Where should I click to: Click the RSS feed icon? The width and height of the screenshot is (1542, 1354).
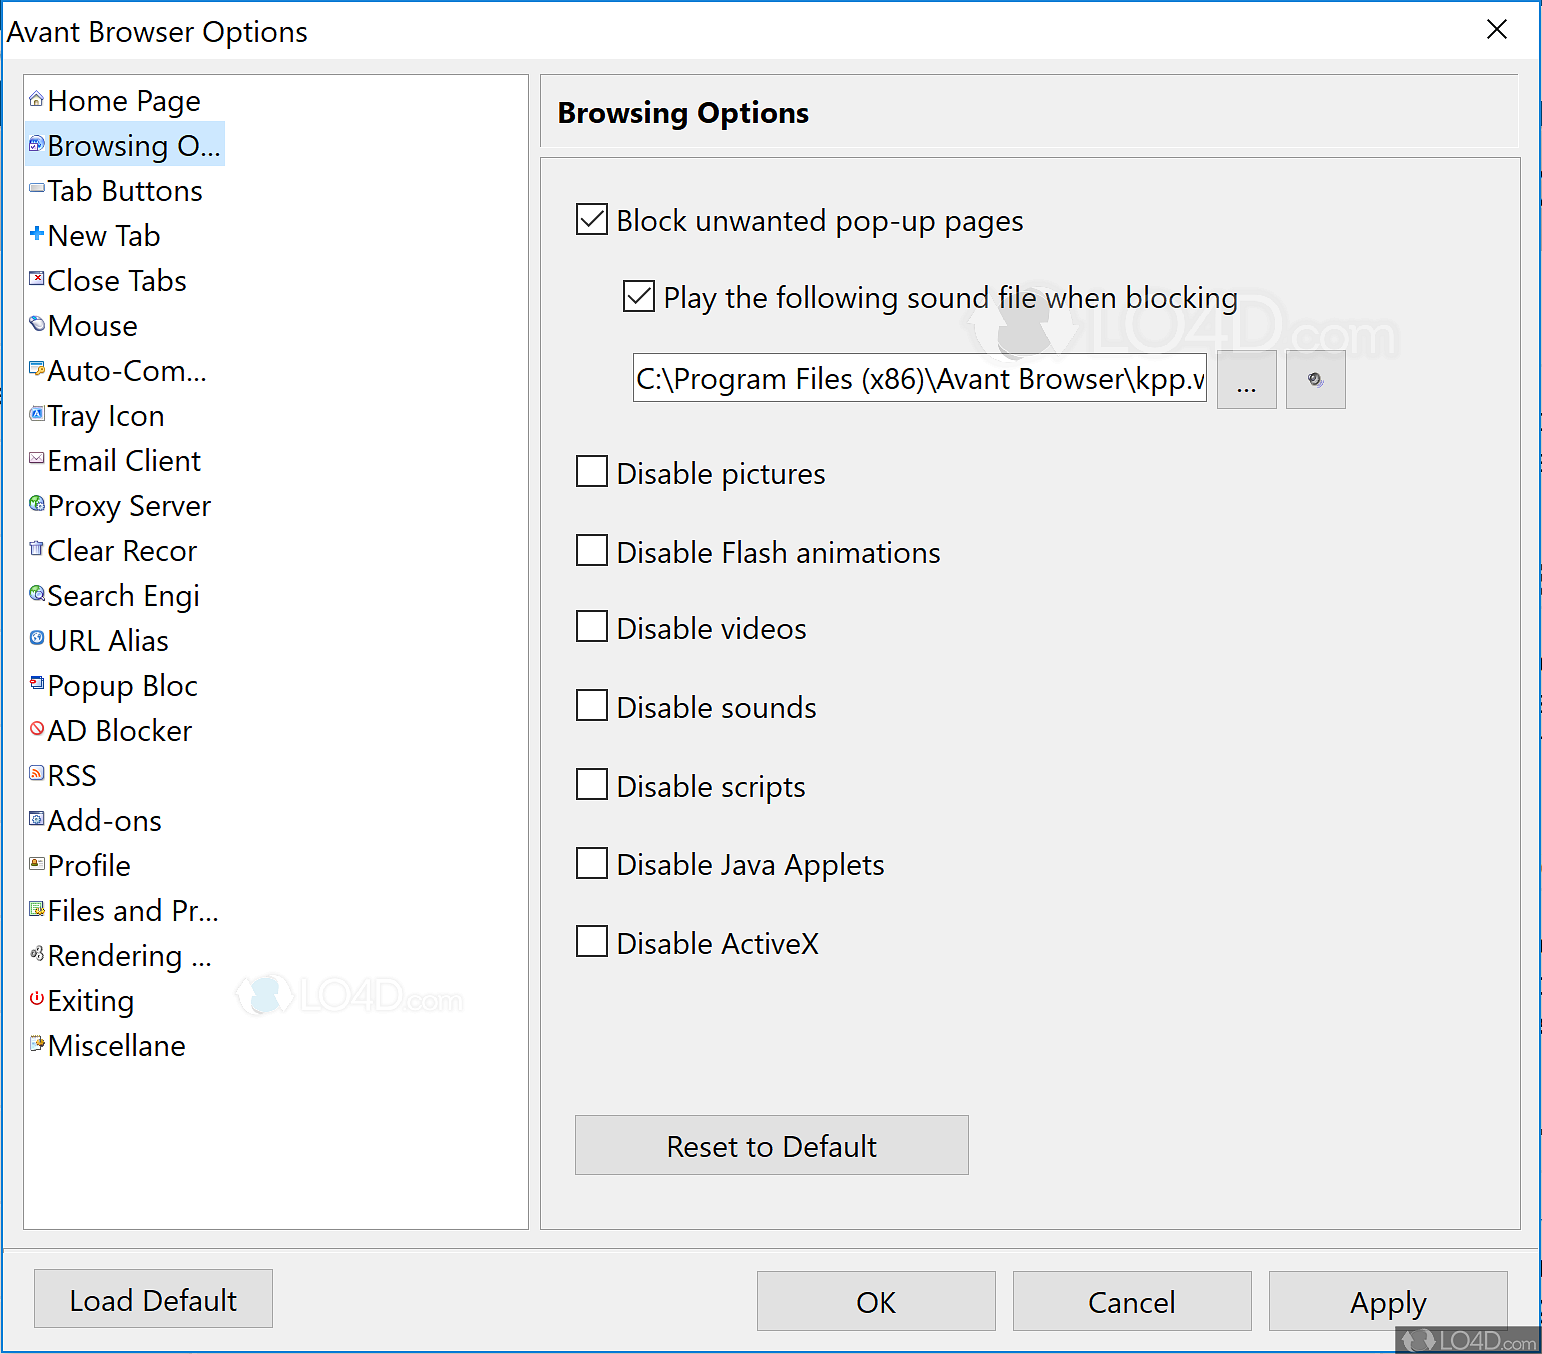36,775
